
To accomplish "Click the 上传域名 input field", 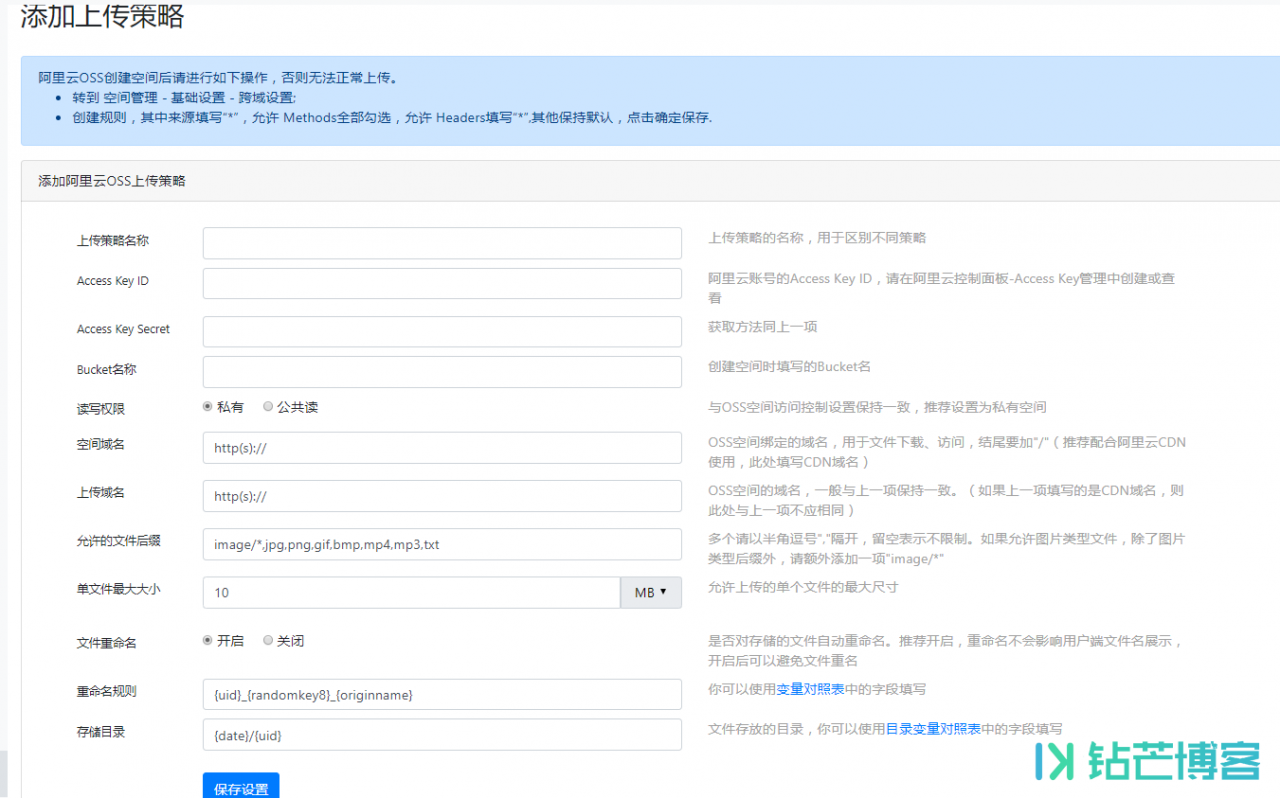I will tap(442, 496).
